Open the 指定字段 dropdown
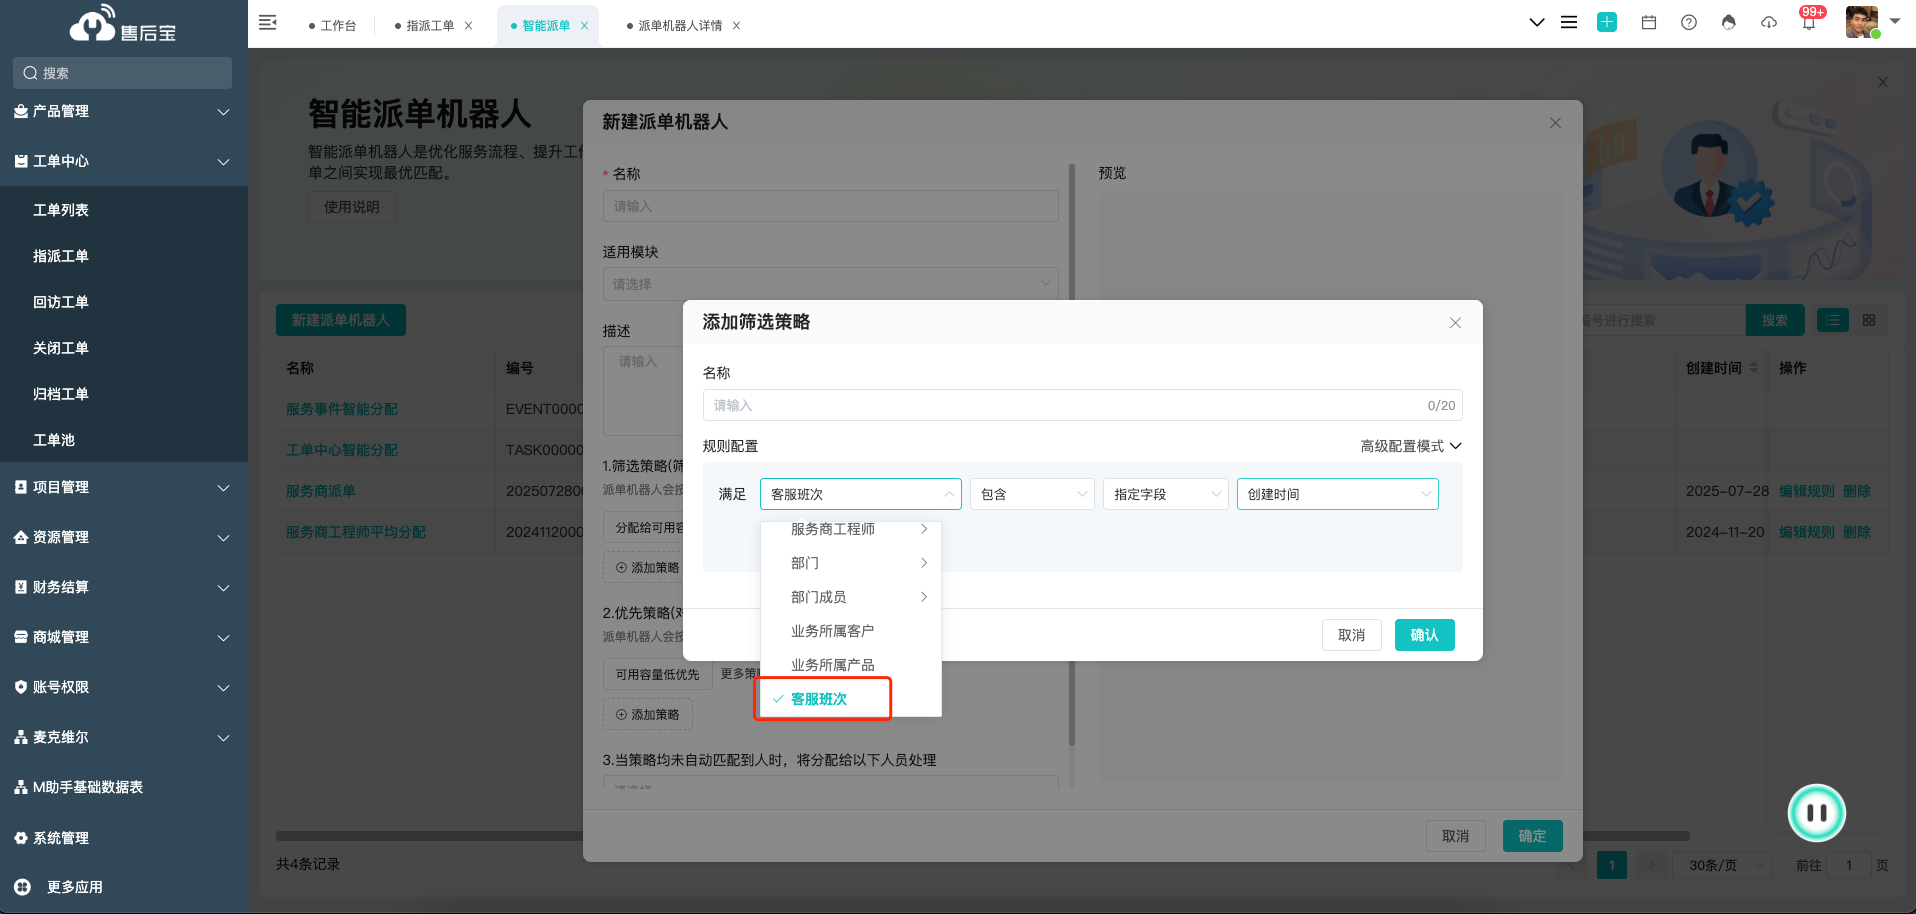The width and height of the screenshot is (1916, 914). pyautogui.click(x=1166, y=494)
